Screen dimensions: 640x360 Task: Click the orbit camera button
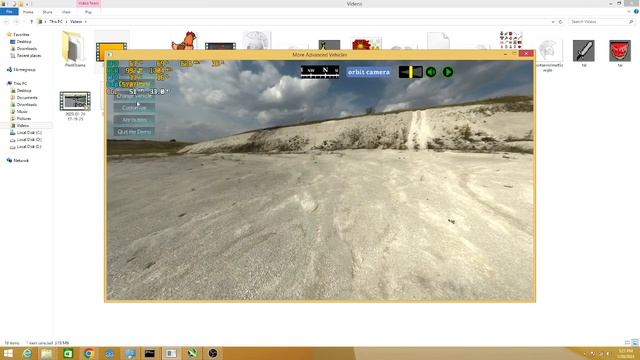[x=369, y=72]
